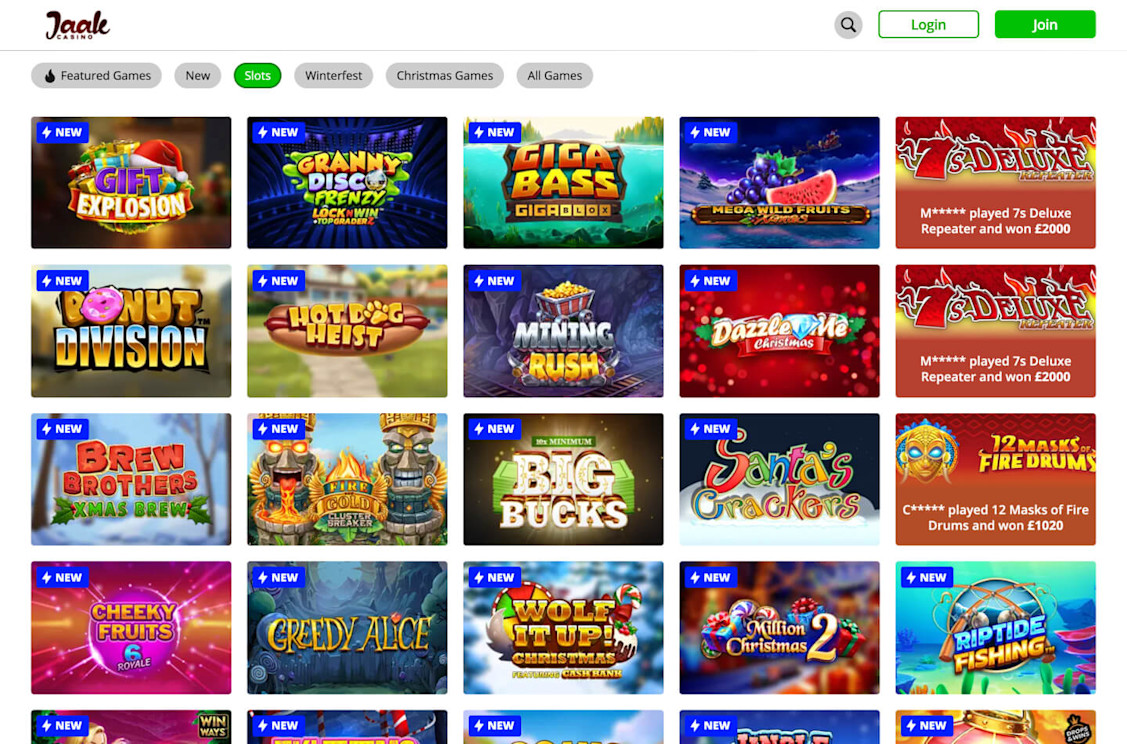Screen dimensions: 1127x744
Task: Open the All Games category
Action: [x=555, y=75]
